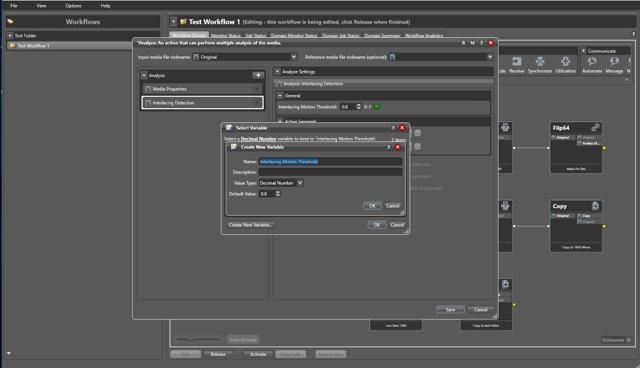Select the Utilization action icon
Screen dimensions: 640x368
pos(565,62)
